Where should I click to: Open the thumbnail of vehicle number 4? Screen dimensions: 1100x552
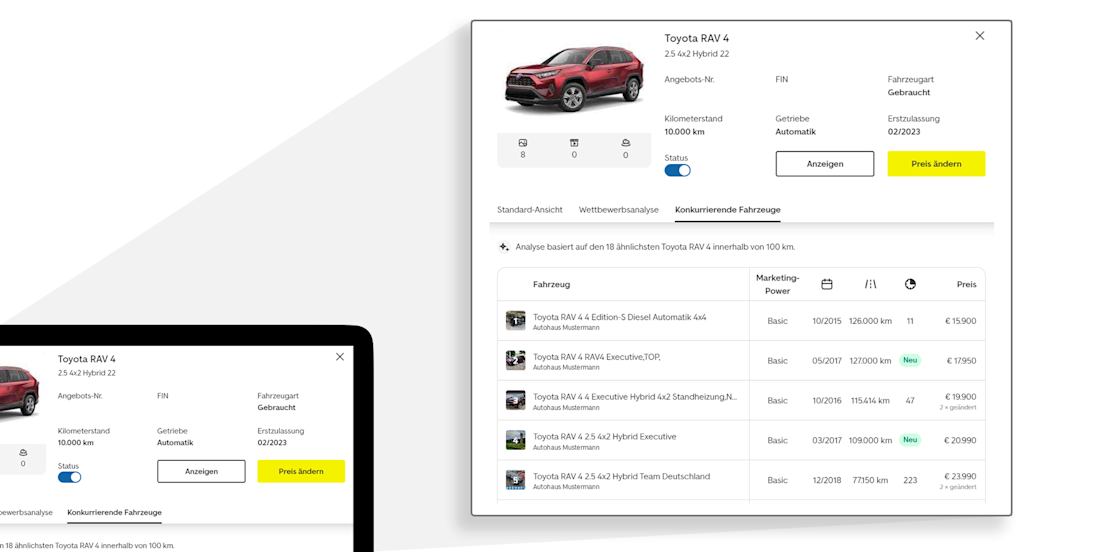pos(516,440)
